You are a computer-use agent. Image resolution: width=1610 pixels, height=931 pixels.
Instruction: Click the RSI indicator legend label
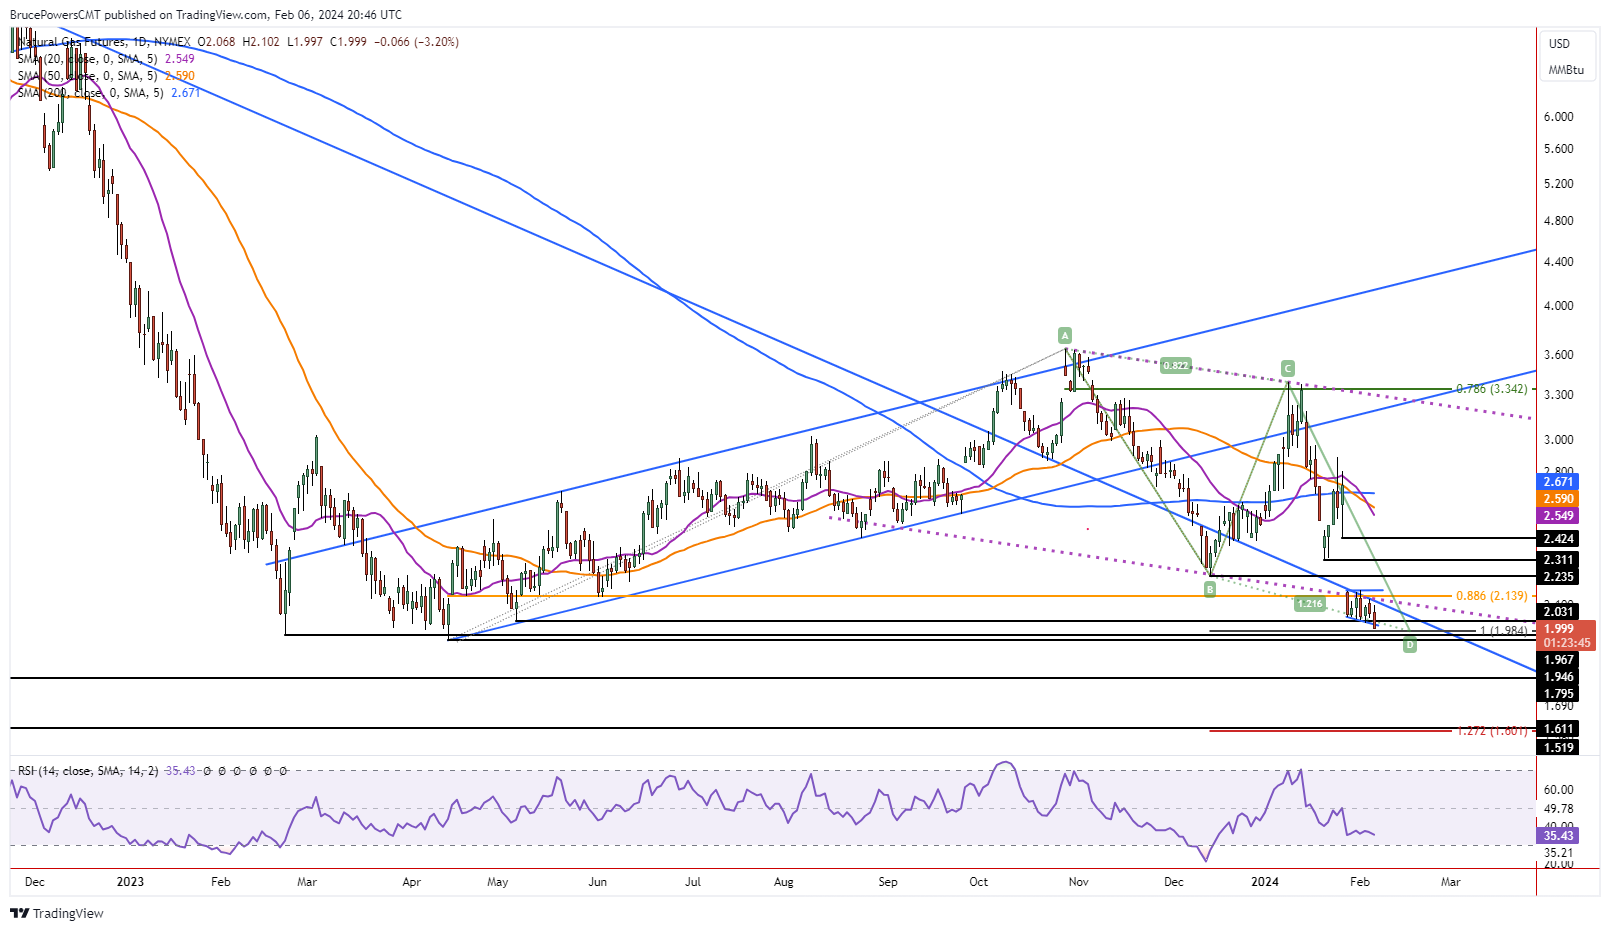(x=88, y=771)
